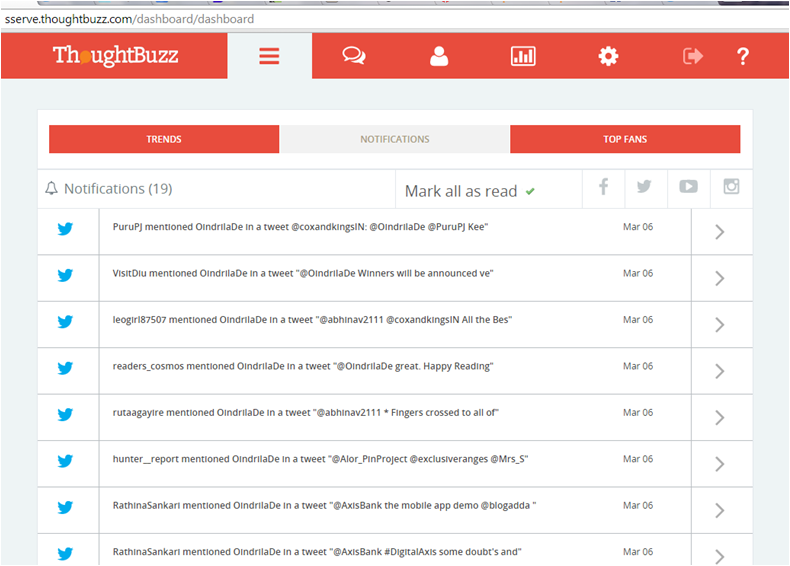The height and width of the screenshot is (566, 790).
Task: Click the Notifications (19) heading
Action: [x=118, y=188]
